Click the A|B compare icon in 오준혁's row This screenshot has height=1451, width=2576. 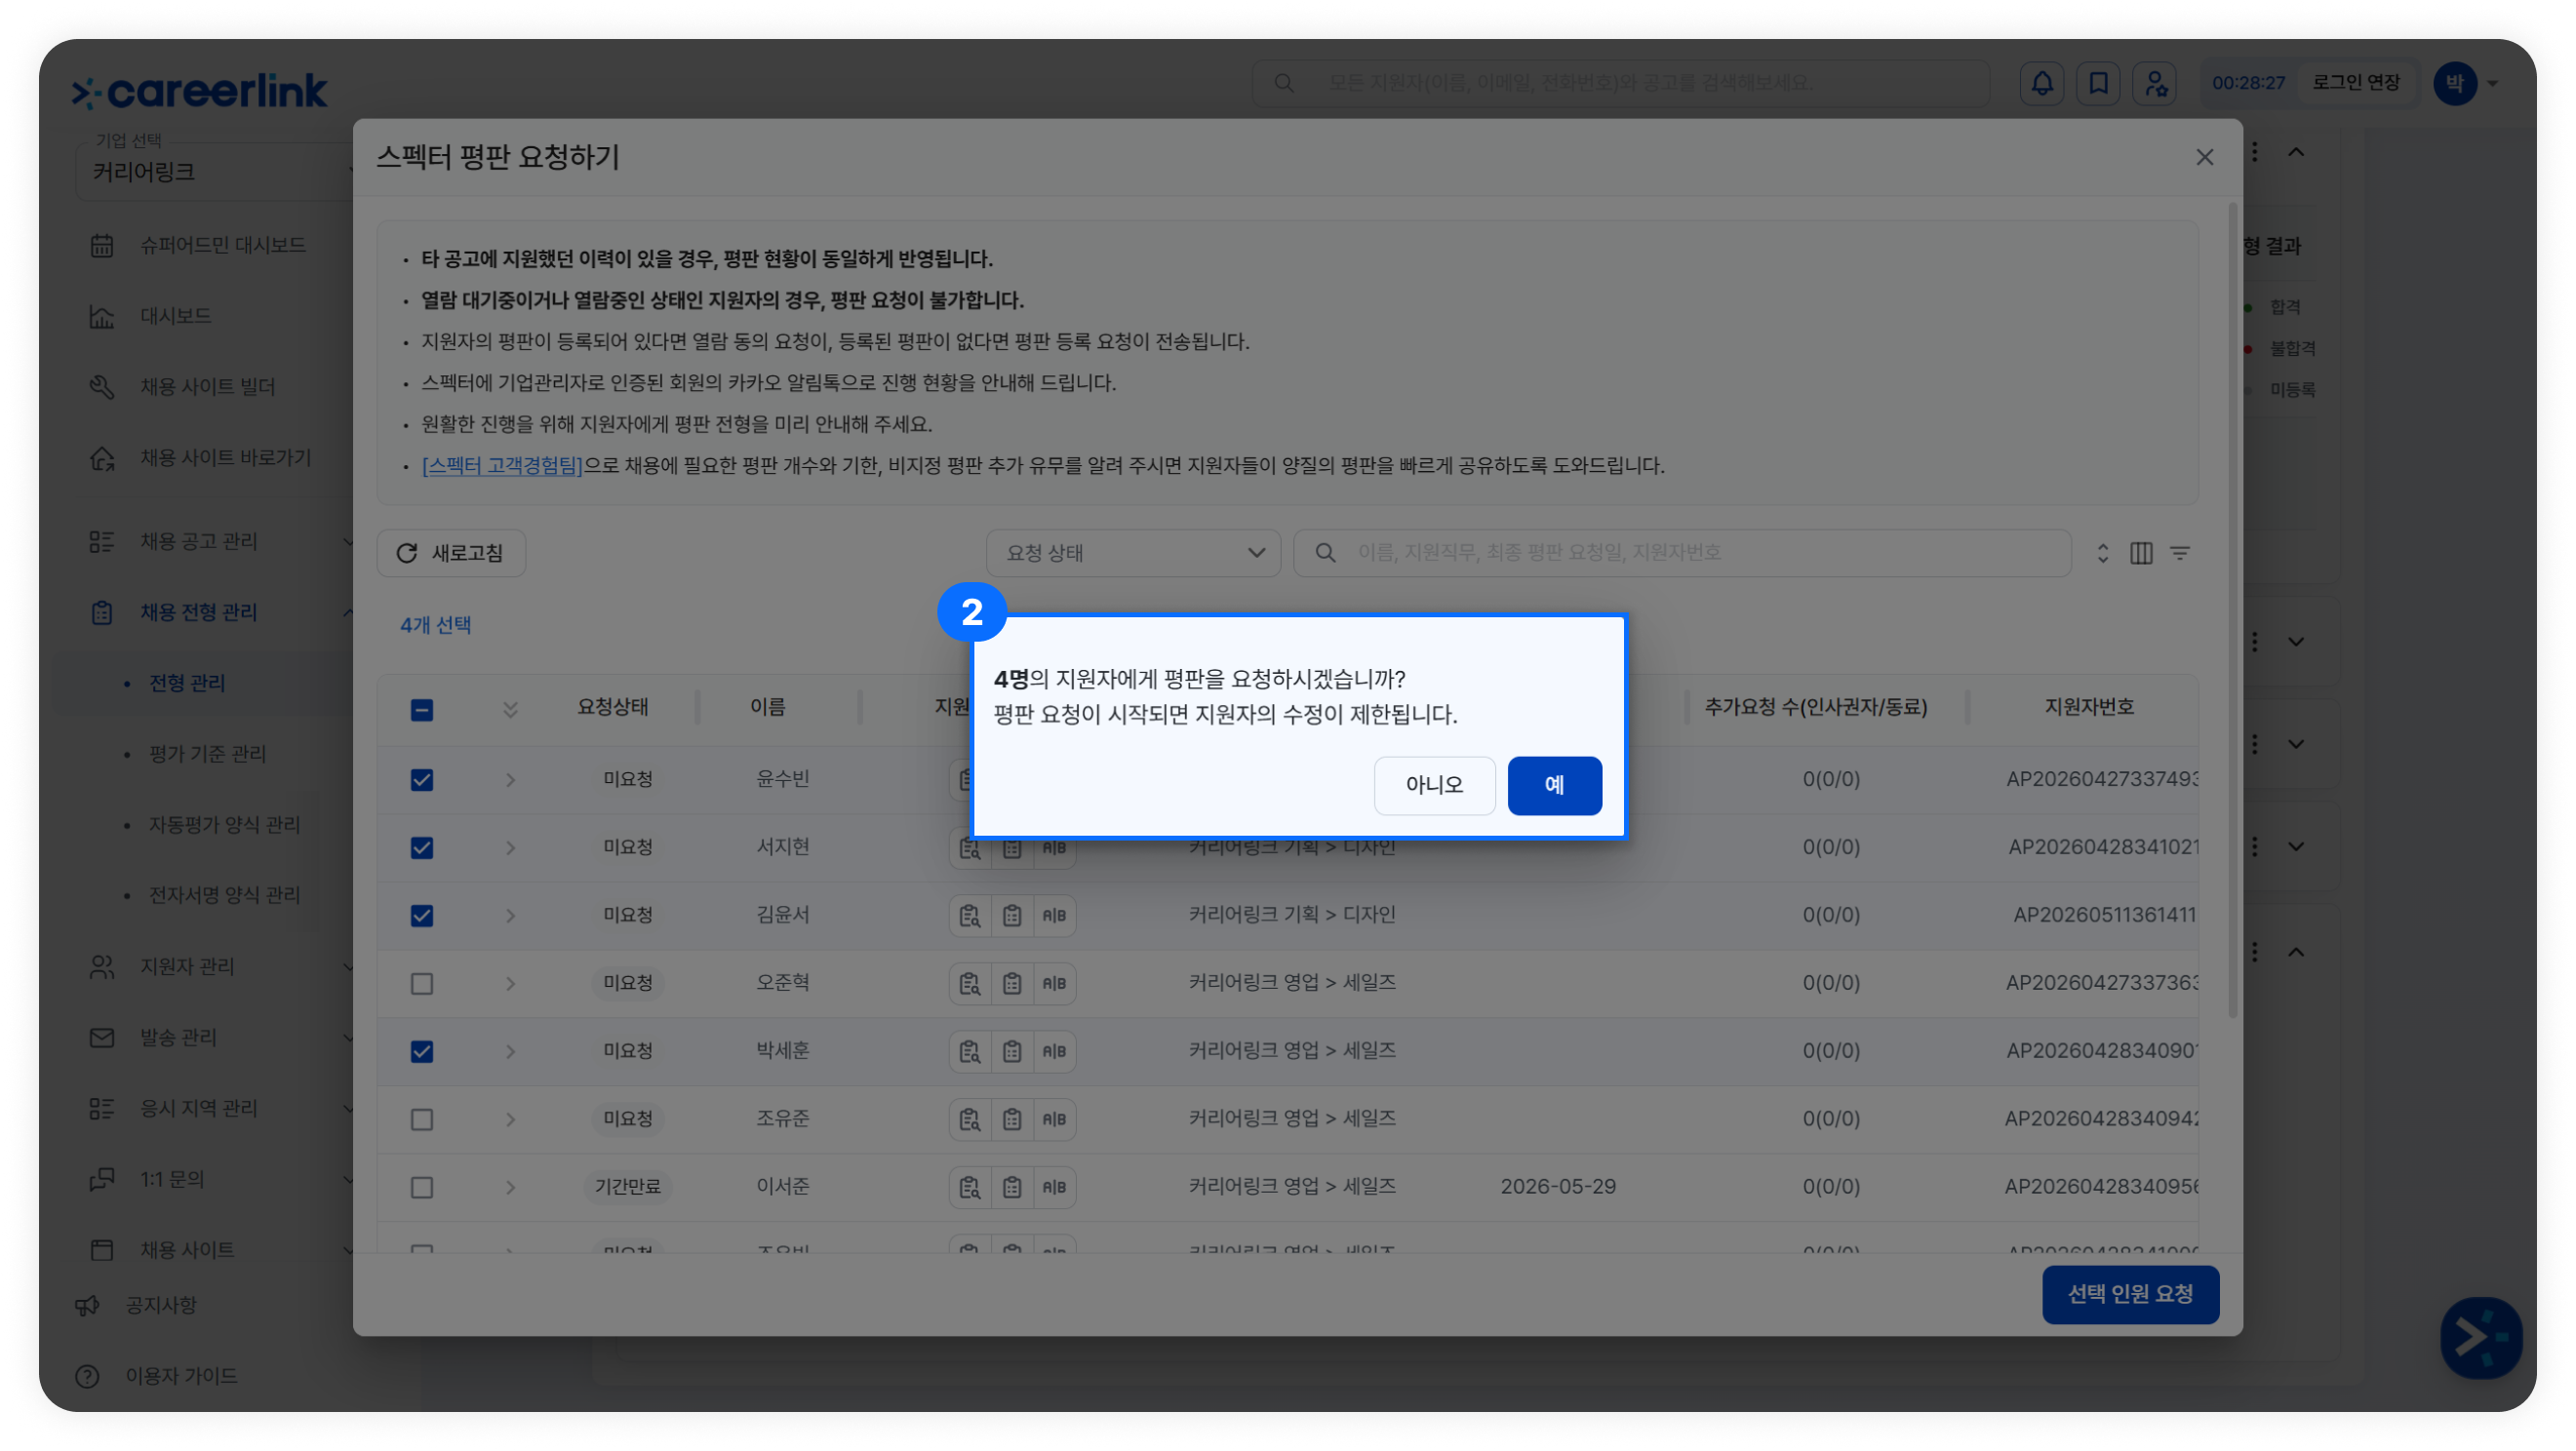[1054, 983]
